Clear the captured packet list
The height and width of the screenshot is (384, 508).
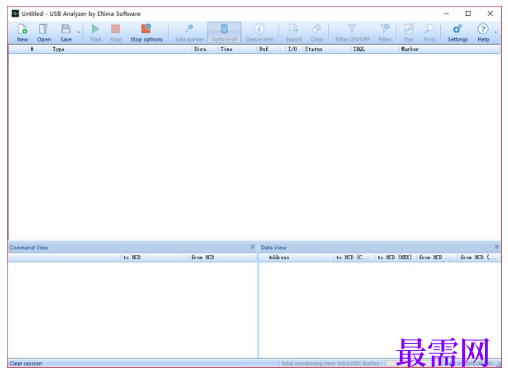tap(317, 33)
